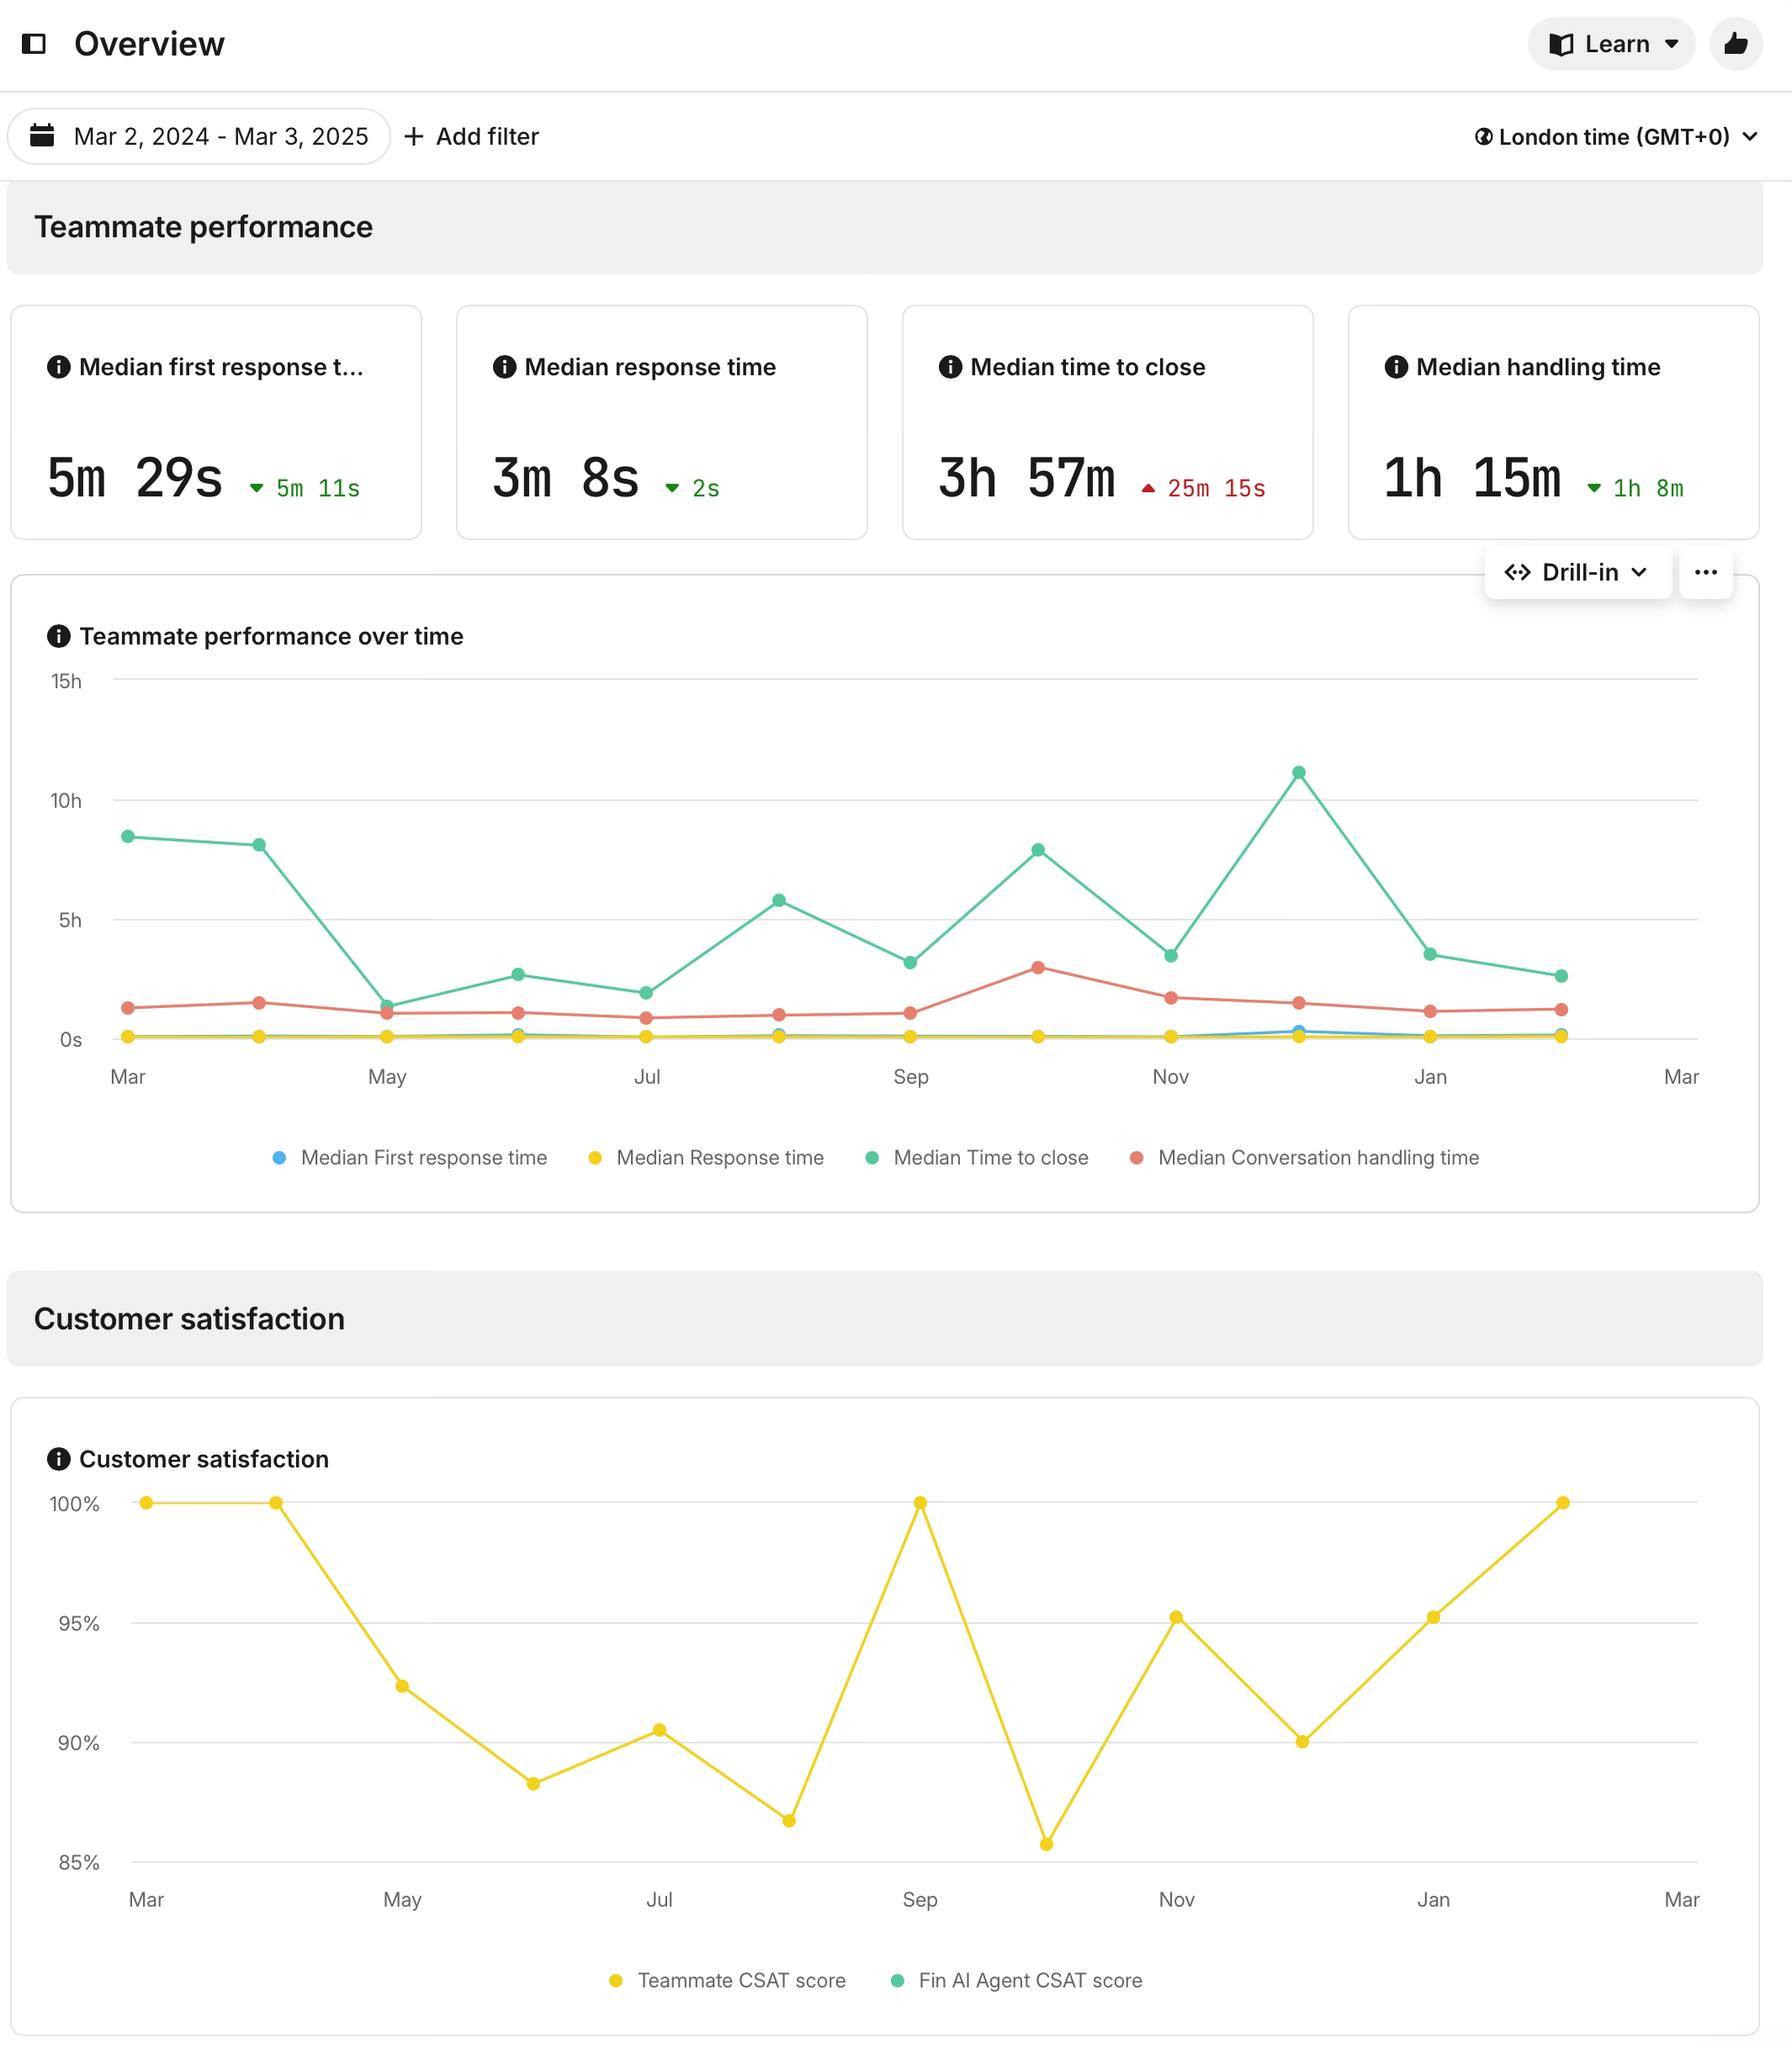Click the calendar icon in date filter

point(42,136)
